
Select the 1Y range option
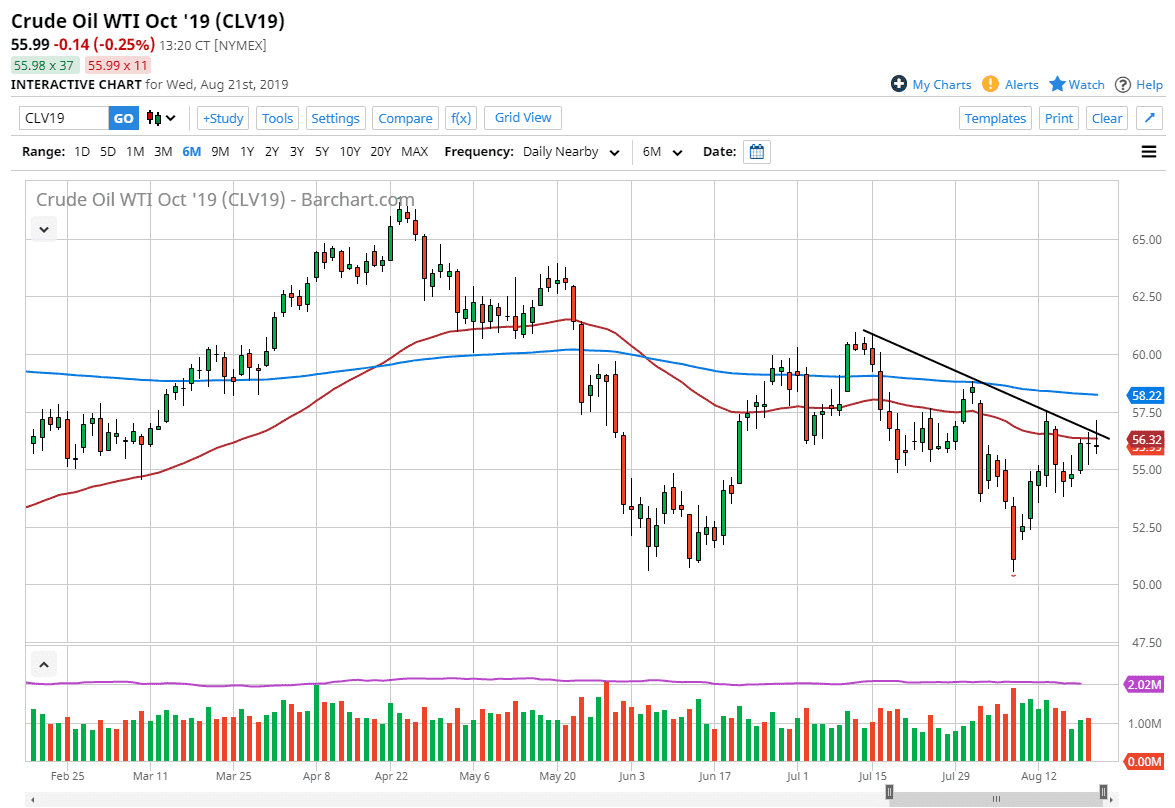246,152
